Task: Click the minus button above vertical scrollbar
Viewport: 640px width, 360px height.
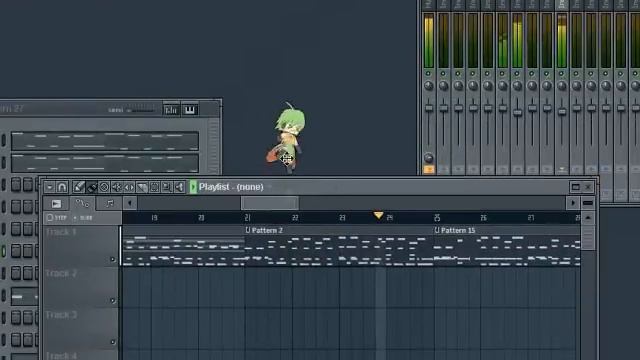Action: click(588, 203)
